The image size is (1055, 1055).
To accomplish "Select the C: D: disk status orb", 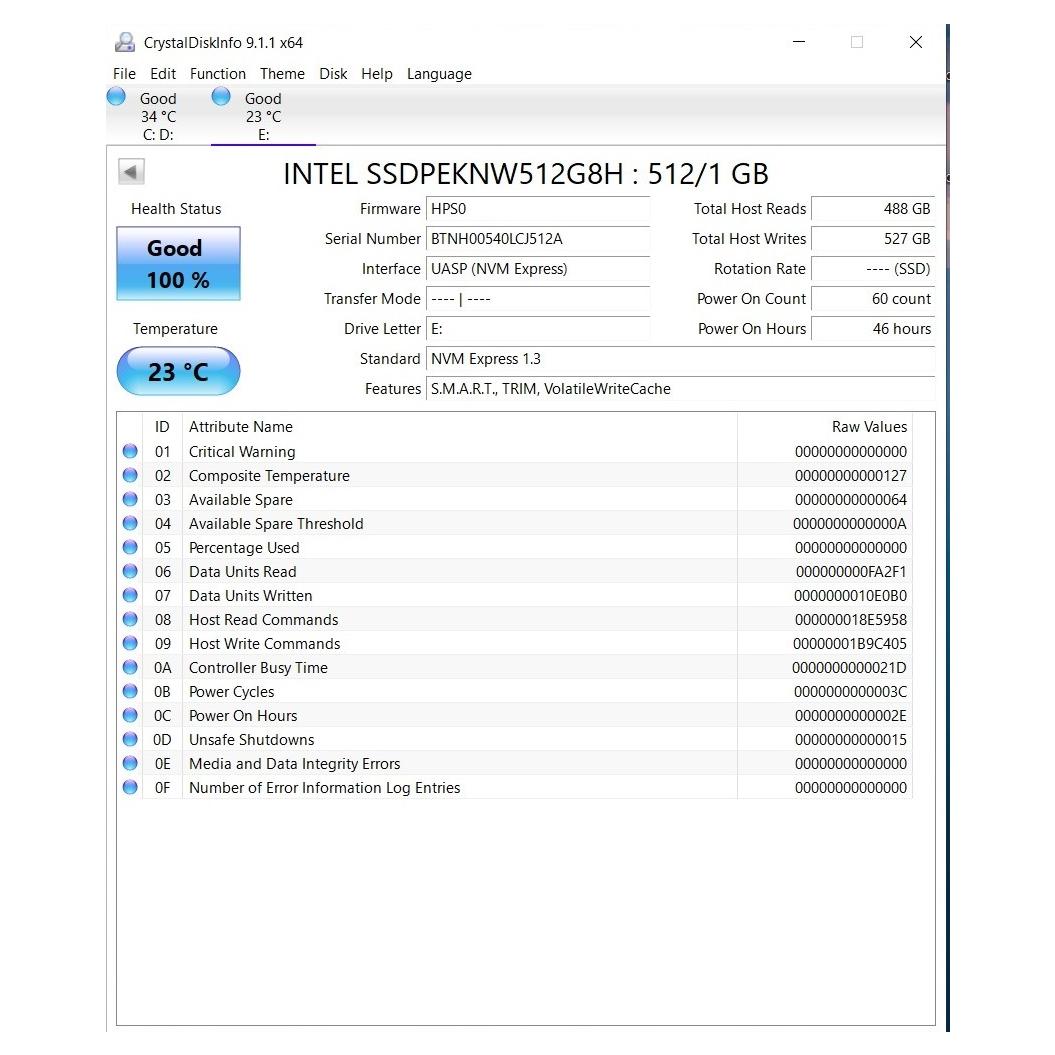I will pyautogui.click(x=117, y=97).
